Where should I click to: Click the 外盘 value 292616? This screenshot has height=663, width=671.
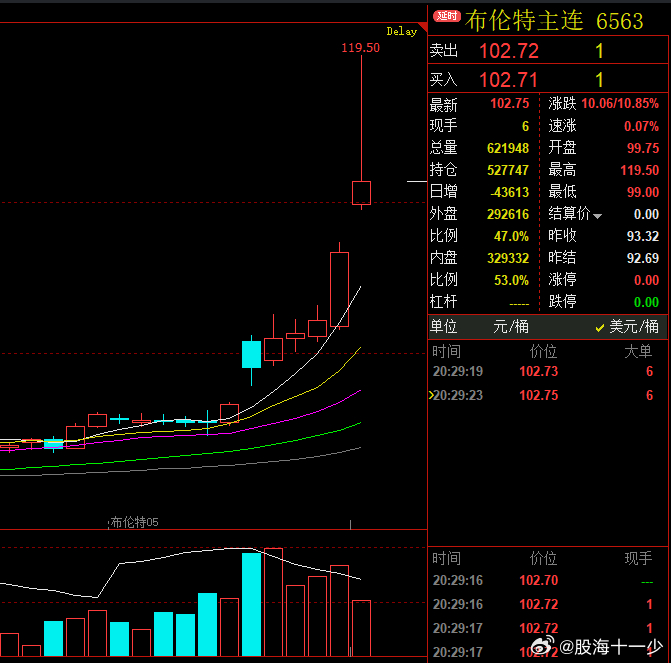tap(508, 214)
